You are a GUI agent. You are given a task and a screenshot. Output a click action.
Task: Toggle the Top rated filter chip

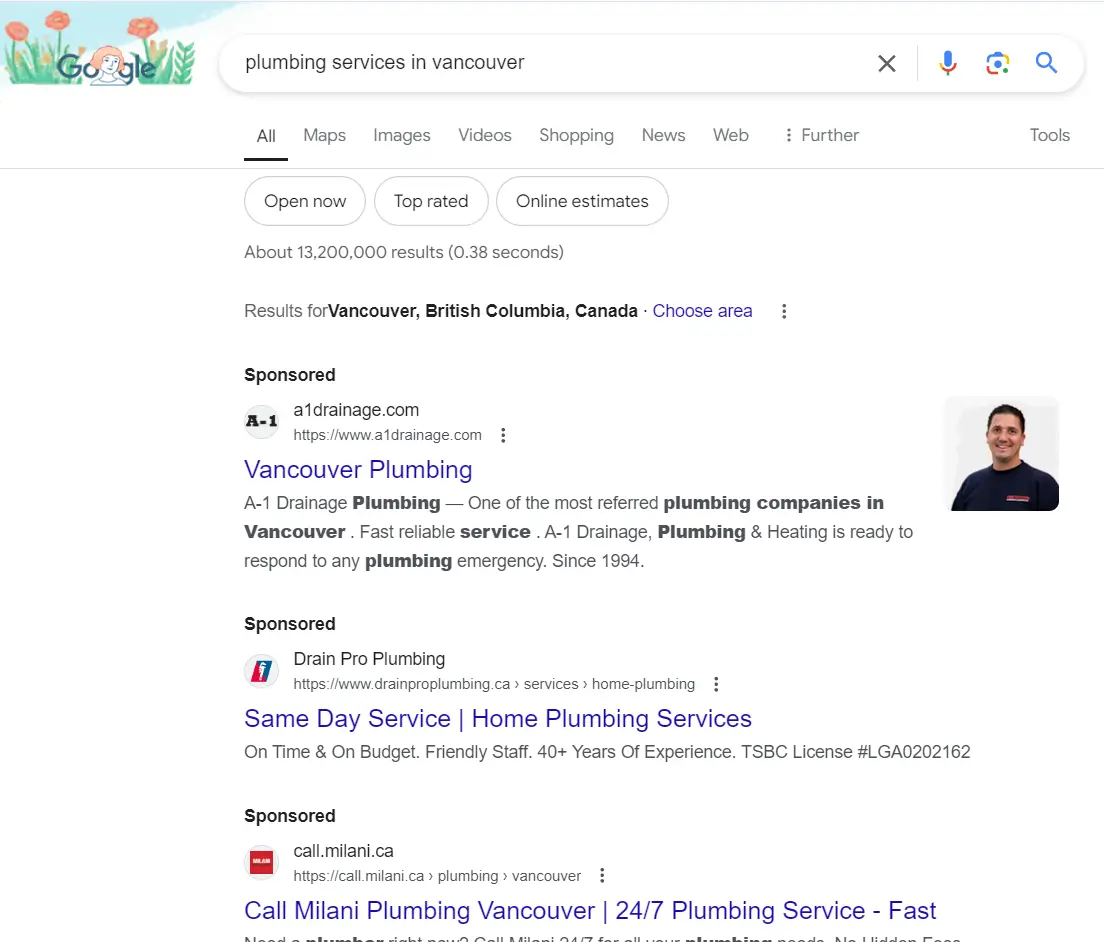click(x=431, y=201)
